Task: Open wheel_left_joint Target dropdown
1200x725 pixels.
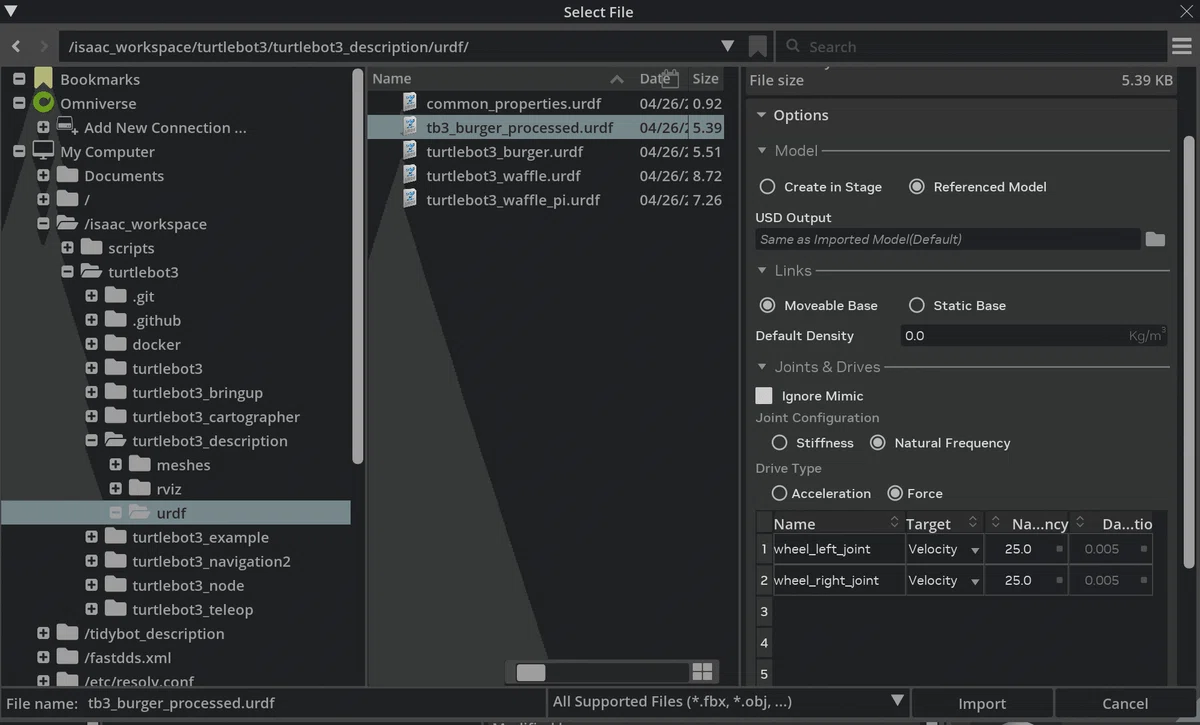Action: pyautogui.click(x=944, y=549)
